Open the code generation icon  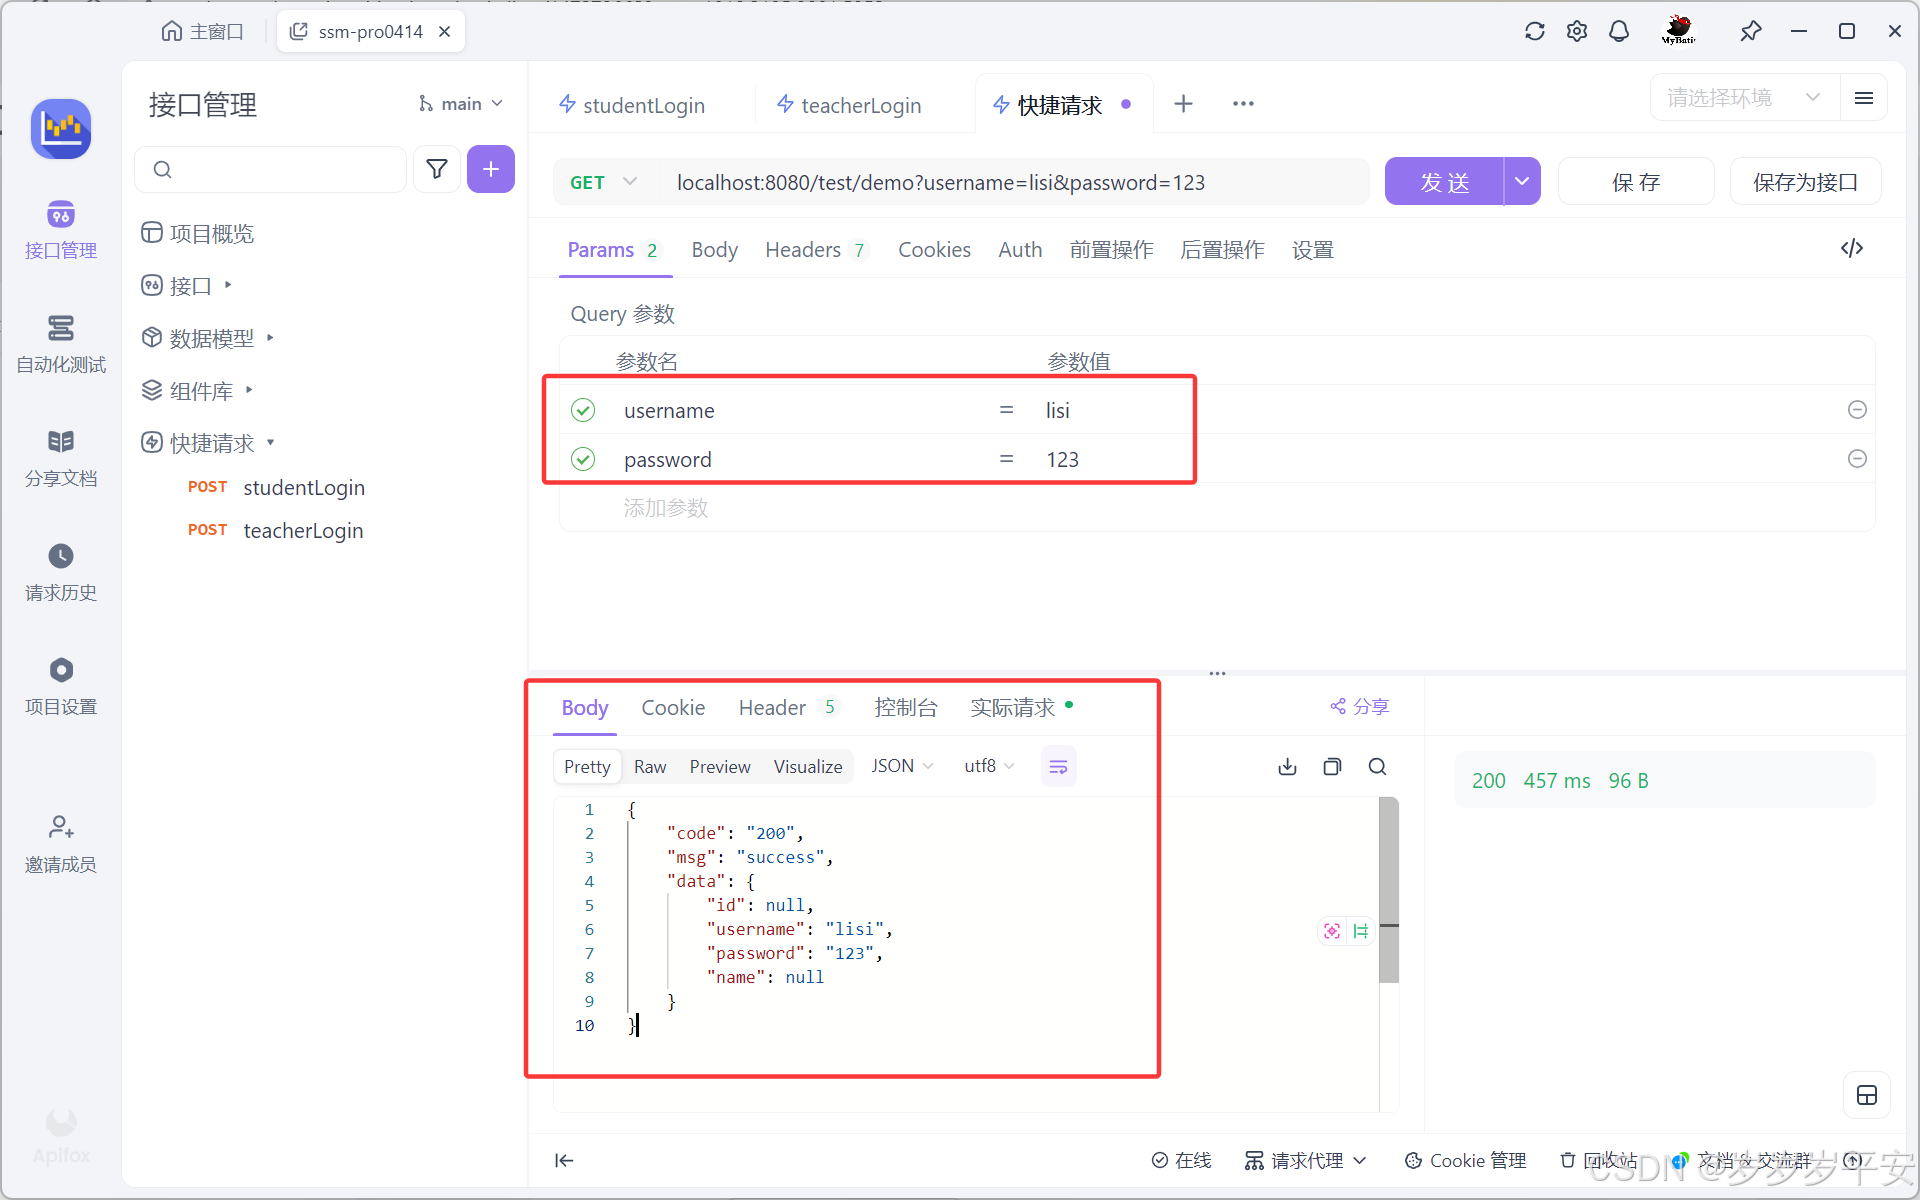(1851, 248)
